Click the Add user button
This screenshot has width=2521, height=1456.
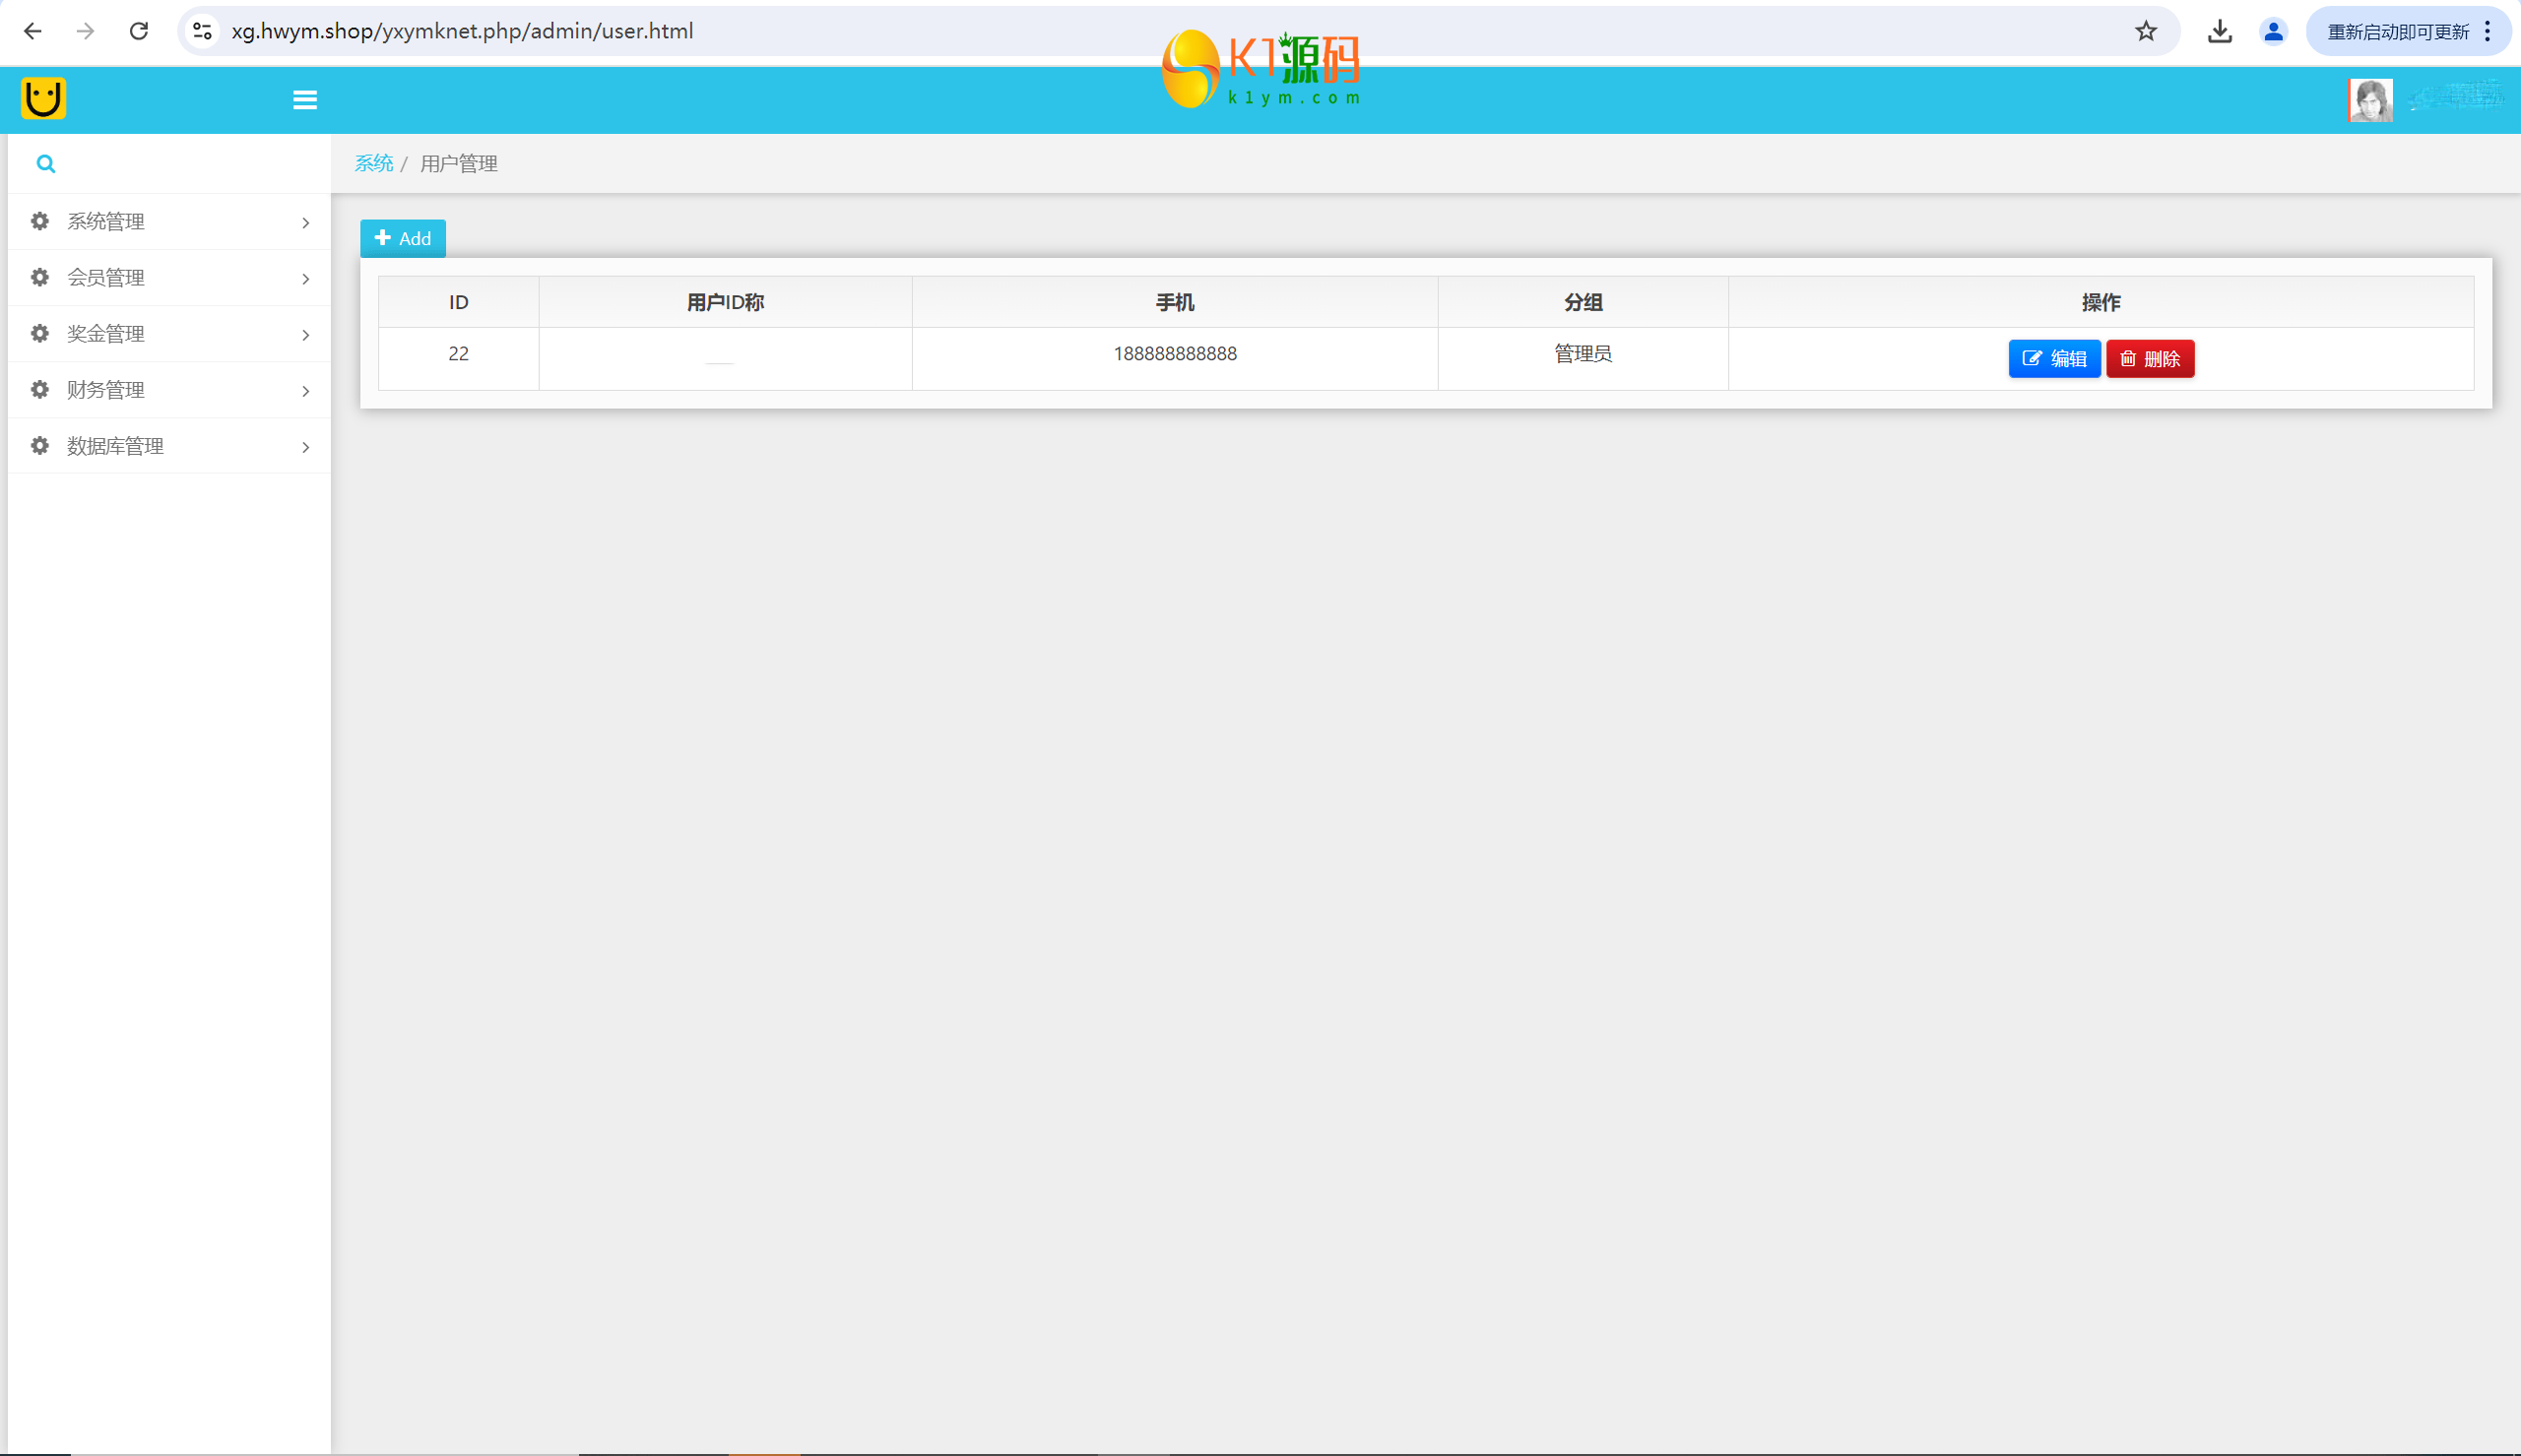click(x=403, y=239)
